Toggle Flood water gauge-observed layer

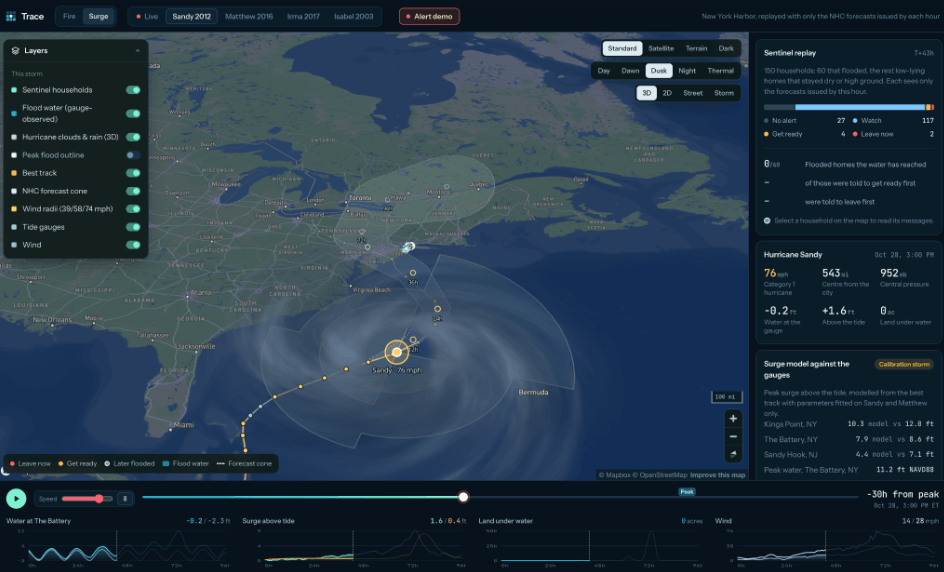pos(133,113)
